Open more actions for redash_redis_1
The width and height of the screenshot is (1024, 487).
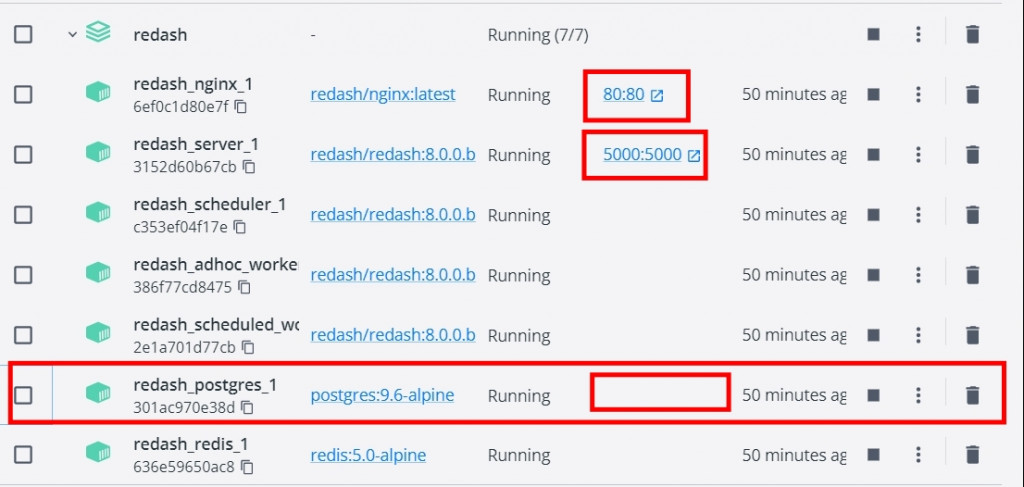918,455
